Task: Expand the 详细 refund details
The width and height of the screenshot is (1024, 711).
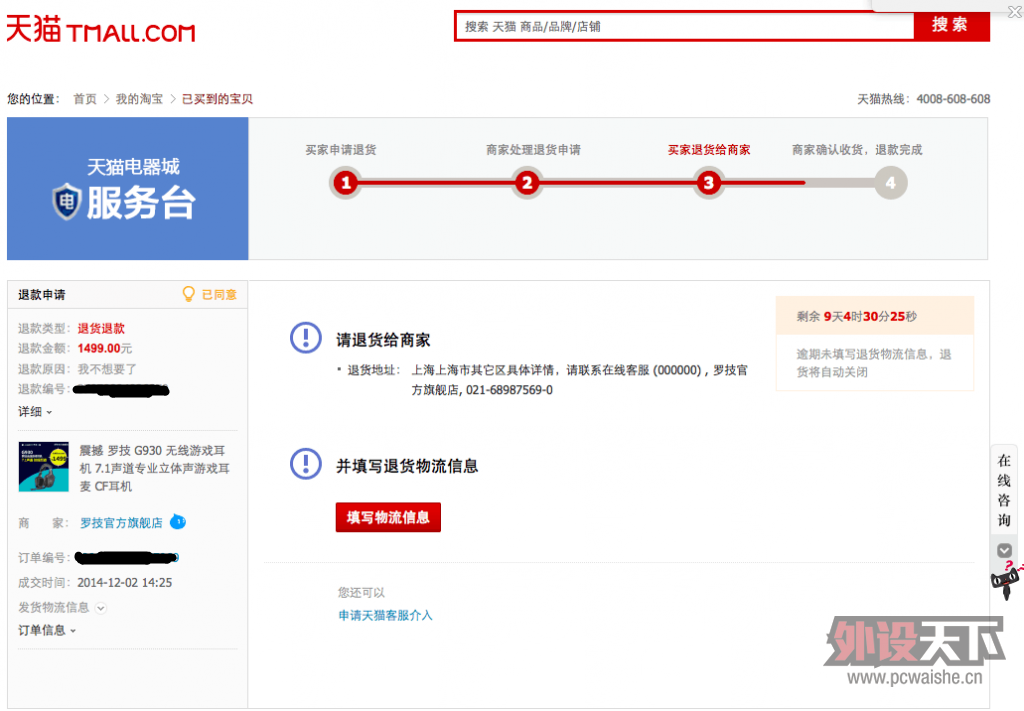Action: pyautogui.click(x=35, y=411)
